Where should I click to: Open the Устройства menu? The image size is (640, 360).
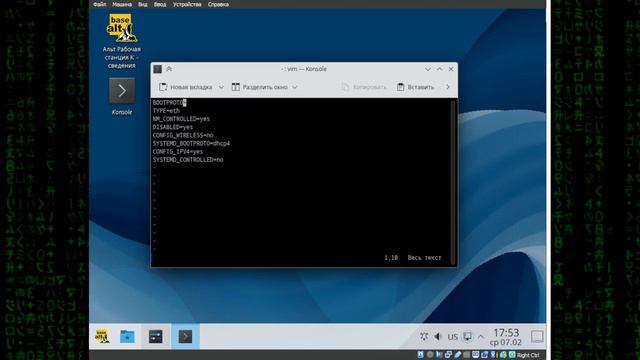(x=187, y=4)
